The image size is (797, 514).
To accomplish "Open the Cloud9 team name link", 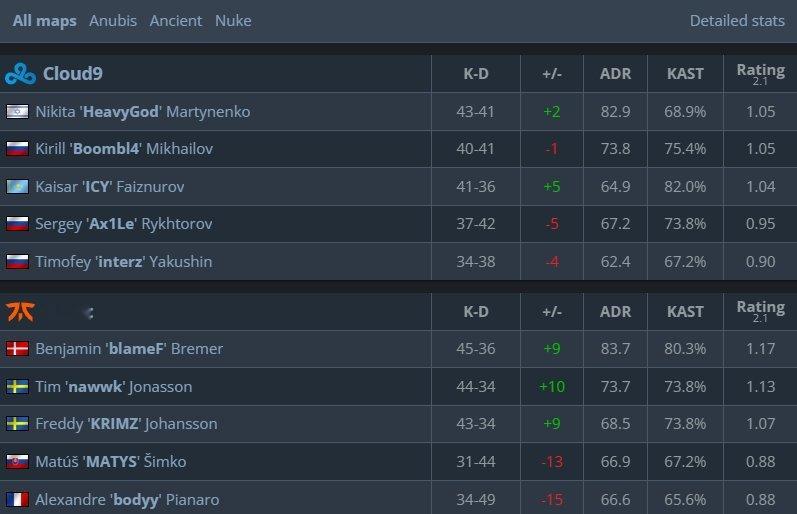I will [x=73, y=74].
